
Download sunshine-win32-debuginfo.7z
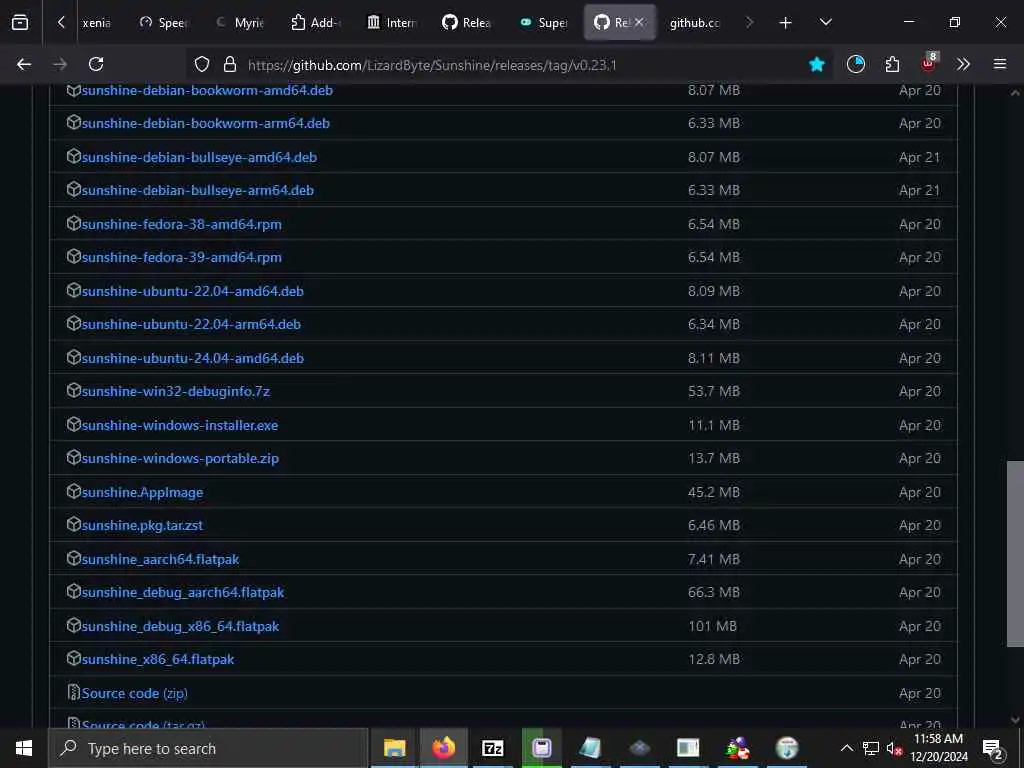176,392
